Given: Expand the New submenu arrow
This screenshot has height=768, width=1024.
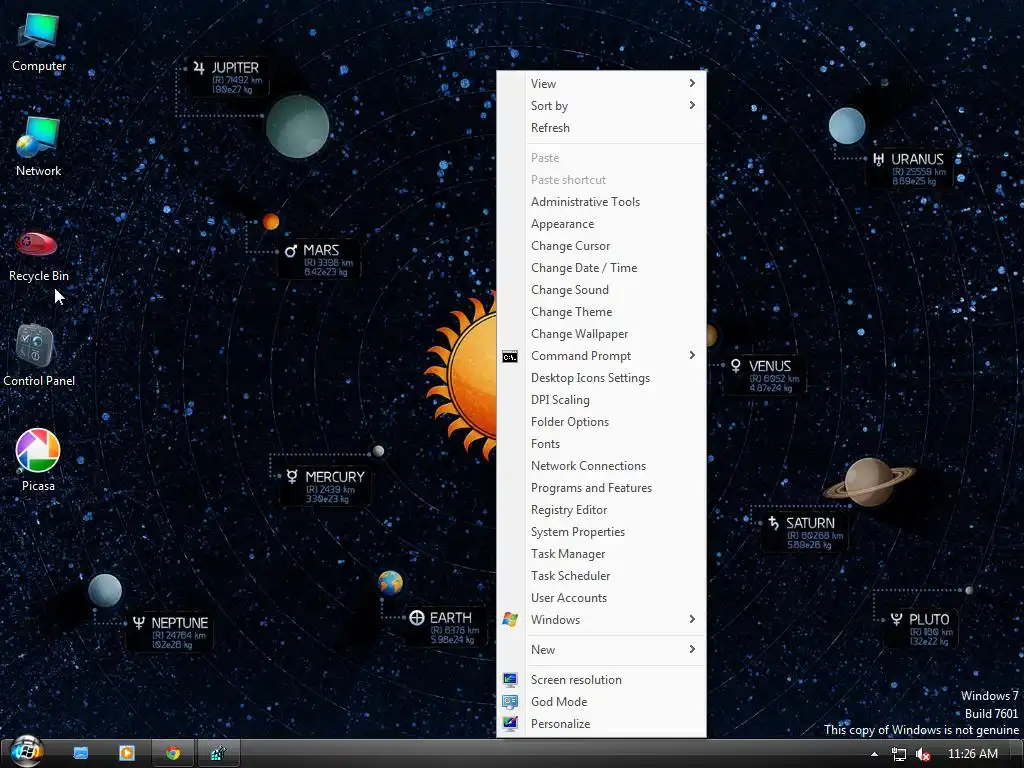Looking at the screenshot, I should pos(692,649).
